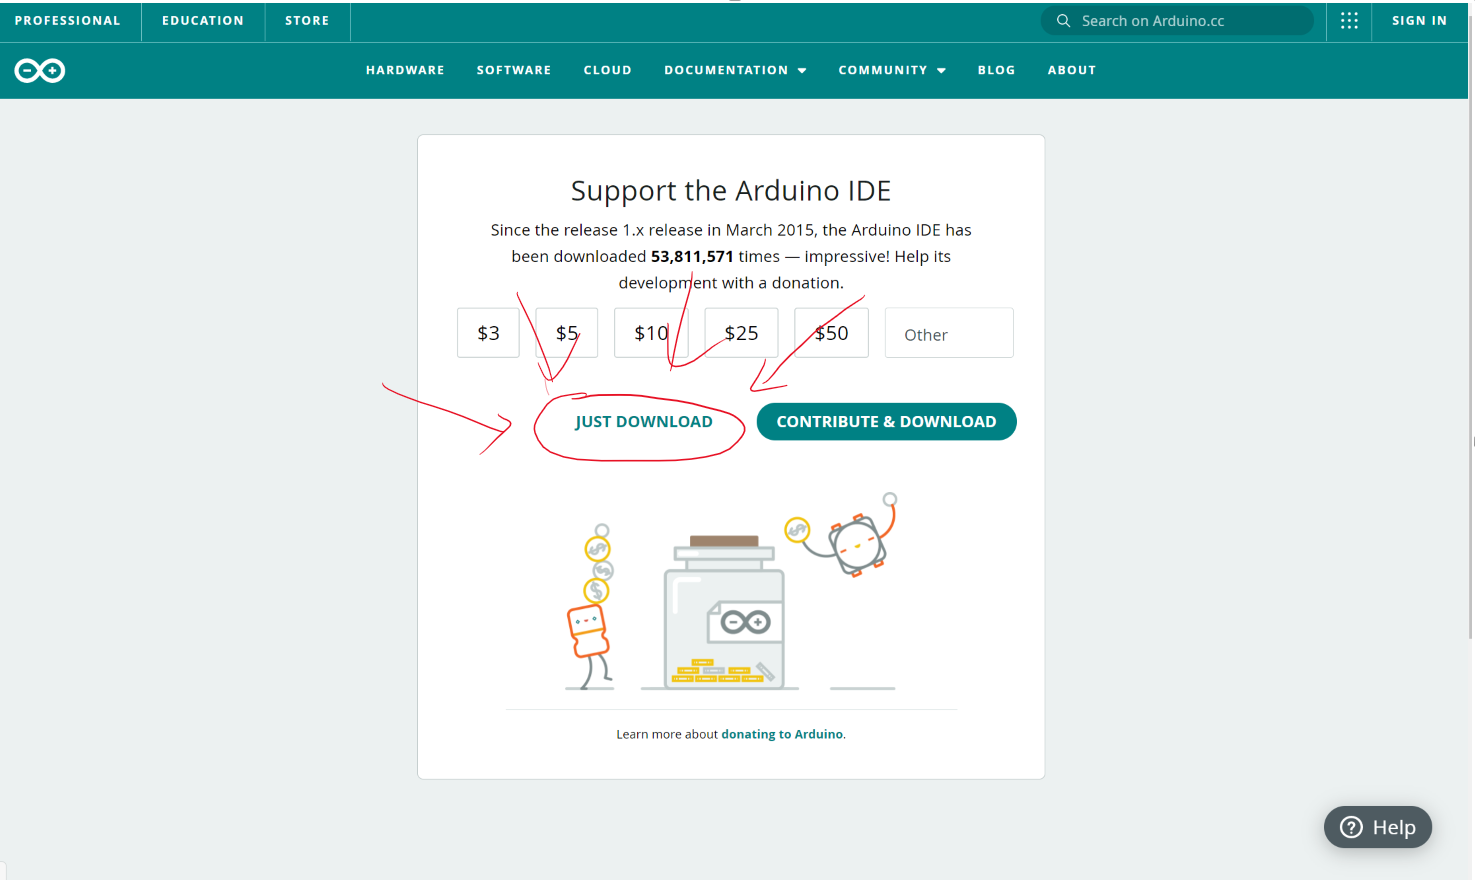The image size is (1475, 880).
Task: Click the Arduino infinity logo
Action: pyautogui.click(x=40, y=70)
